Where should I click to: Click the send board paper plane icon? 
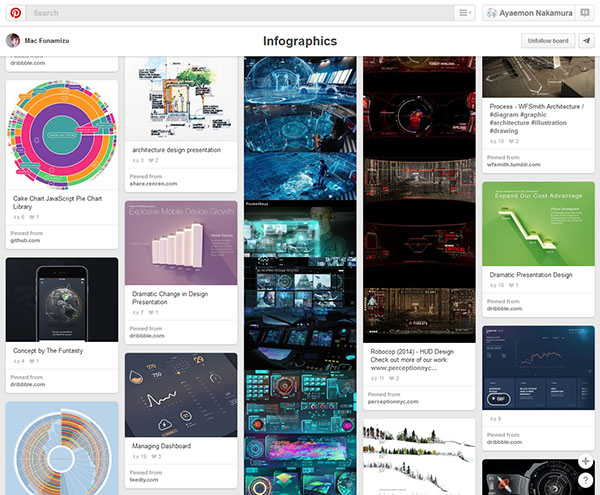(x=586, y=41)
